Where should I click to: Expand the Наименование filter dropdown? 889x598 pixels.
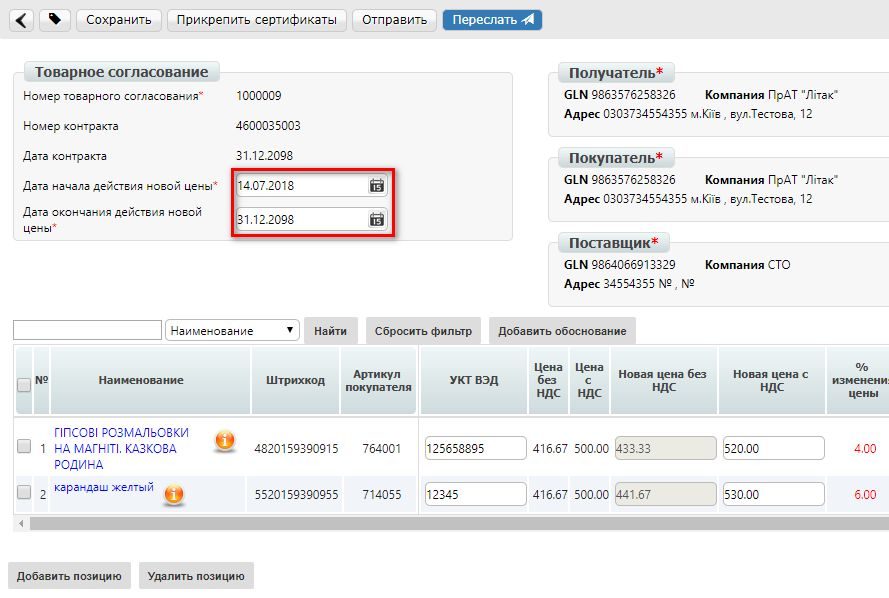coord(232,330)
